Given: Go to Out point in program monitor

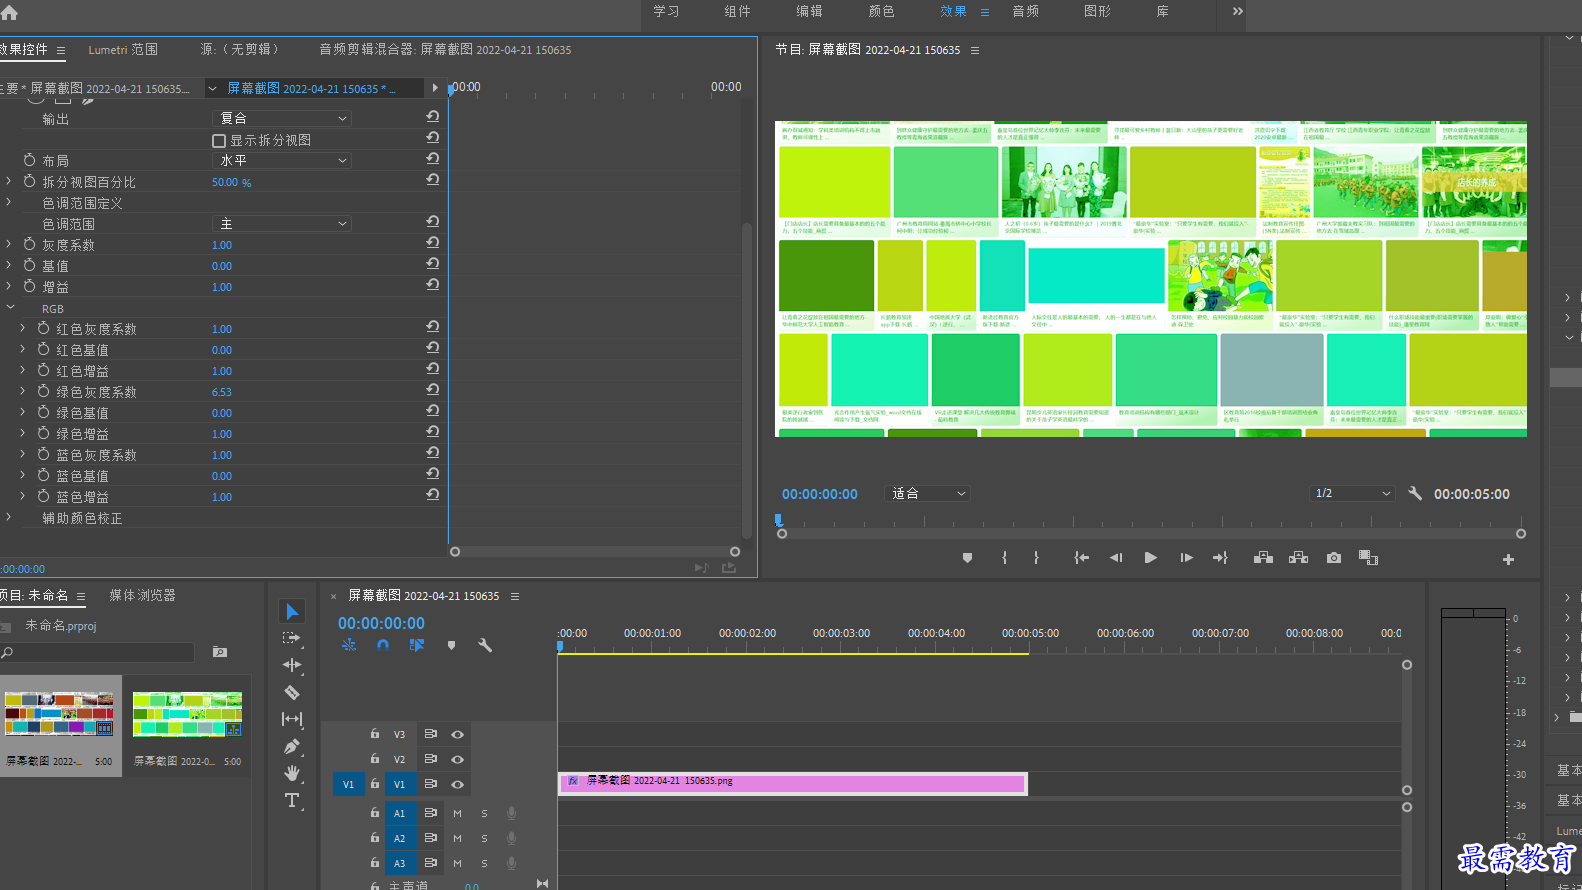Looking at the screenshot, I should click(1220, 558).
